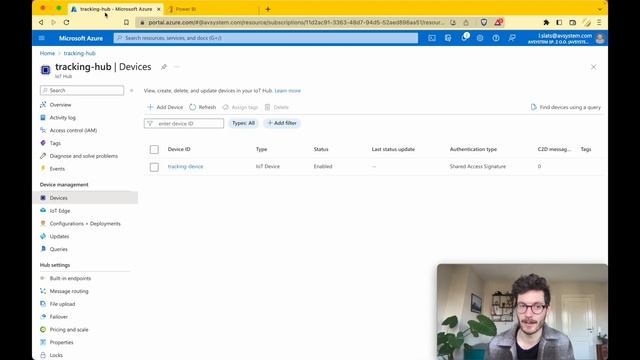Open a new browser tab
Viewport: 640px width, 360px height.
click(x=268, y=9)
